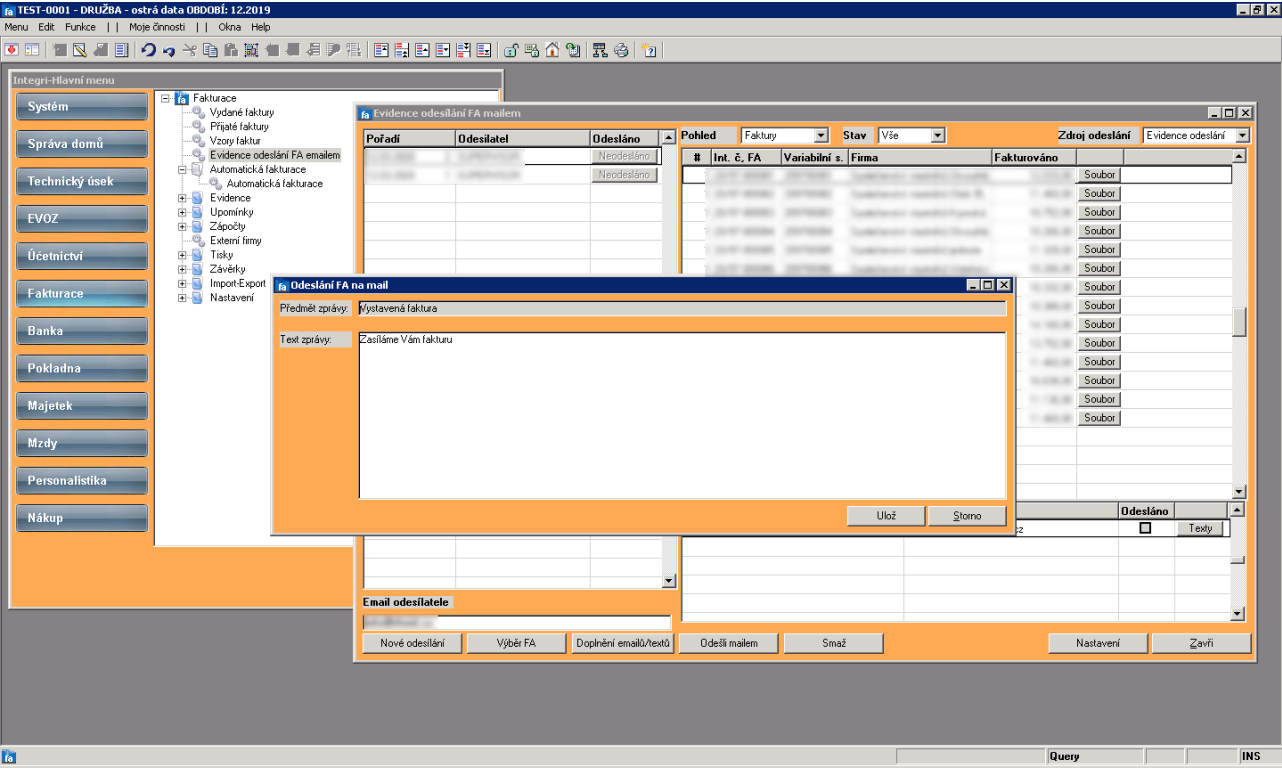Click the network diagram toolbar icon

tap(600, 50)
